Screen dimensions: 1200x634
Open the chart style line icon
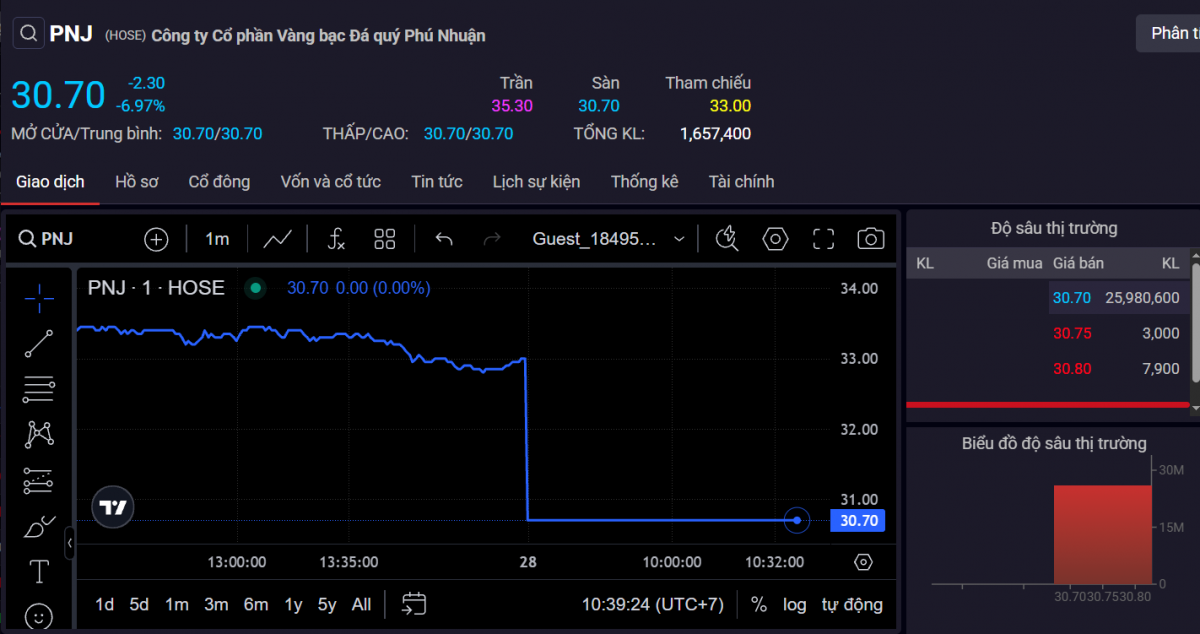coord(277,239)
